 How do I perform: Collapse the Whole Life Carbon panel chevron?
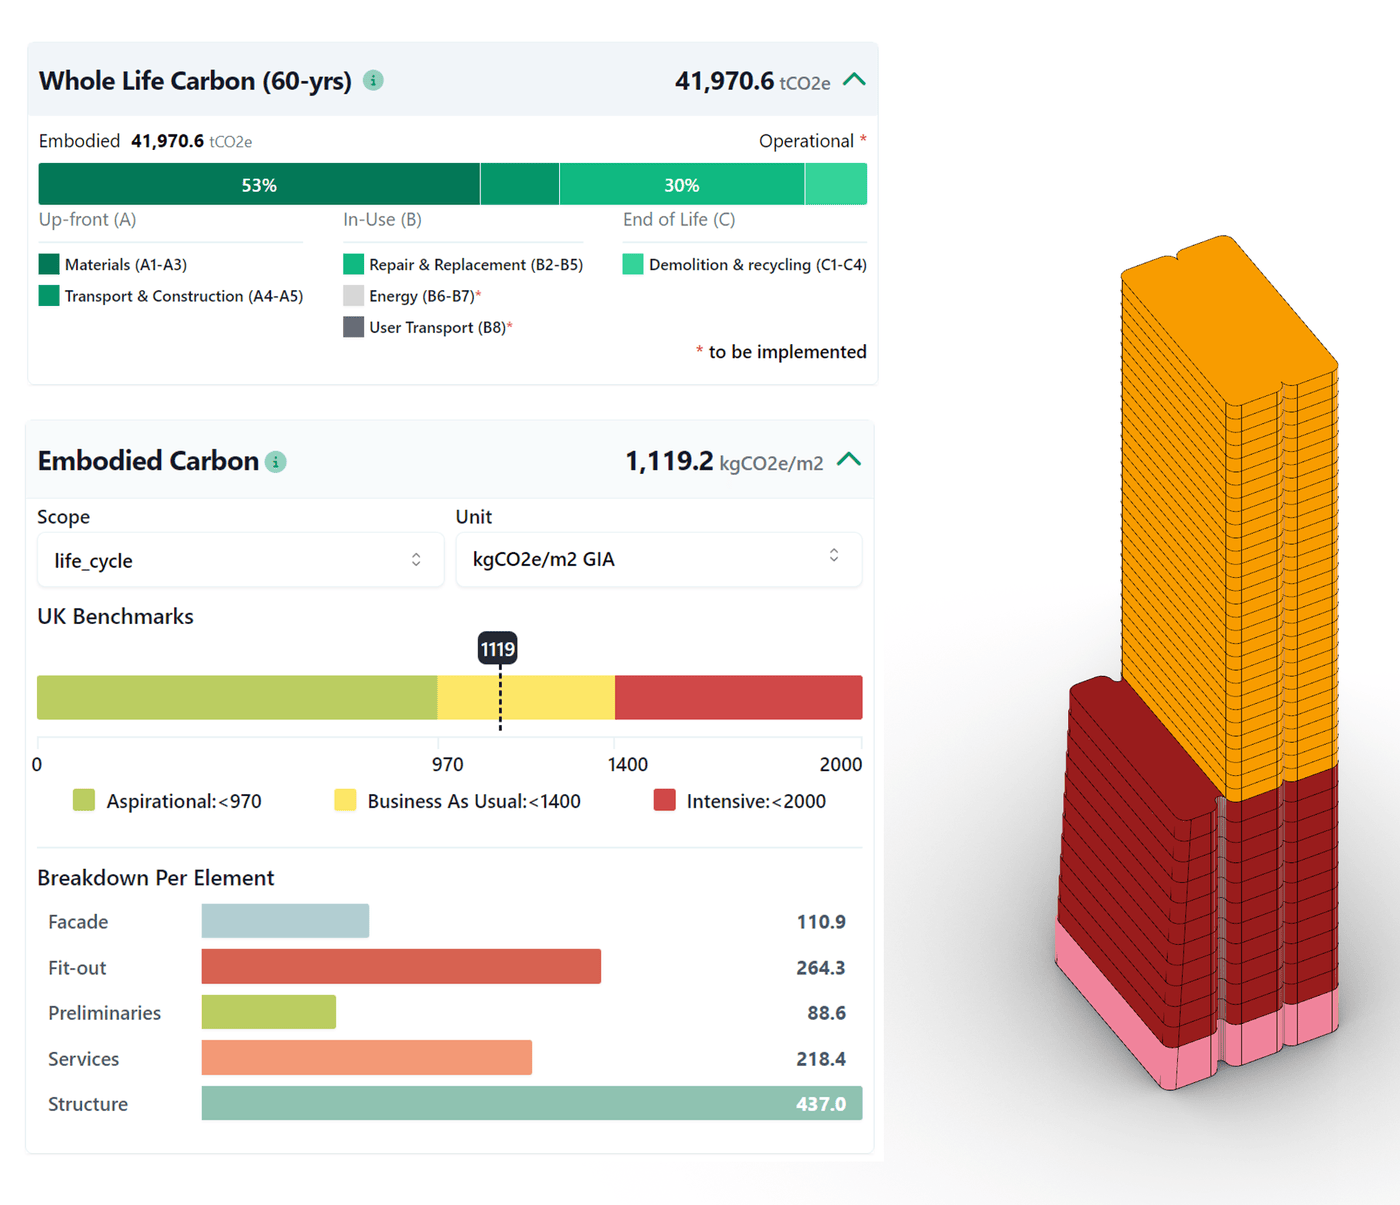[x=854, y=80]
